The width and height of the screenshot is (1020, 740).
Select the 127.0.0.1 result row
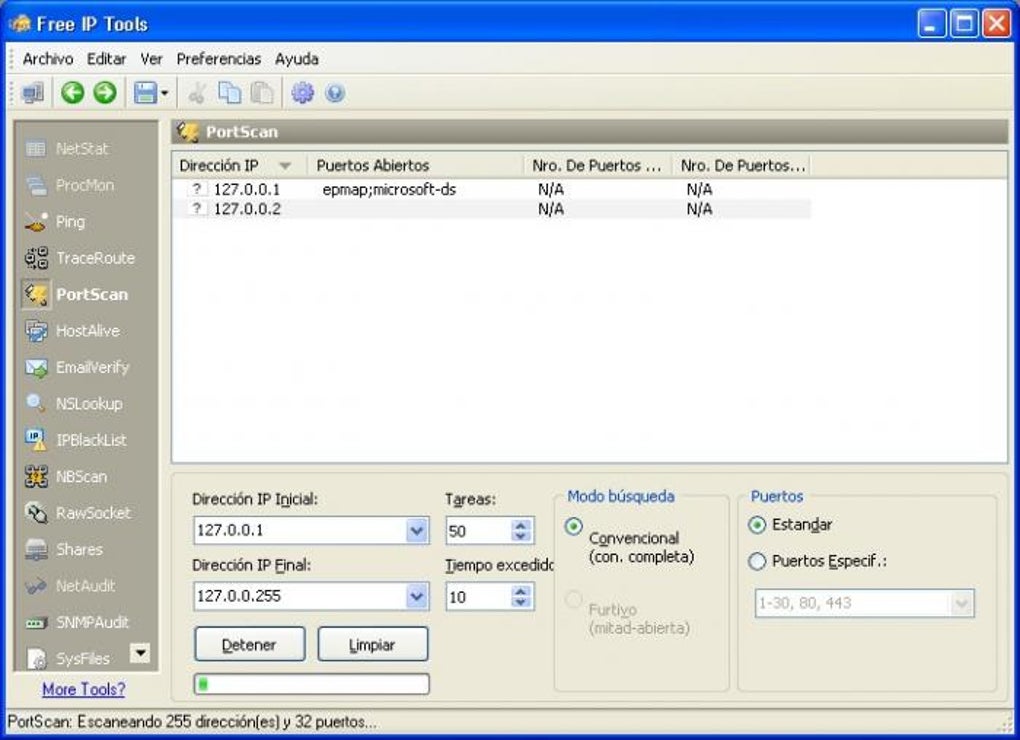(492, 189)
